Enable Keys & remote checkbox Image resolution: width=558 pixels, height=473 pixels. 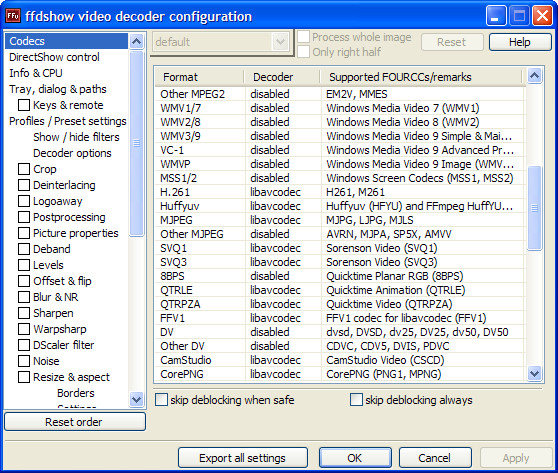[24, 105]
